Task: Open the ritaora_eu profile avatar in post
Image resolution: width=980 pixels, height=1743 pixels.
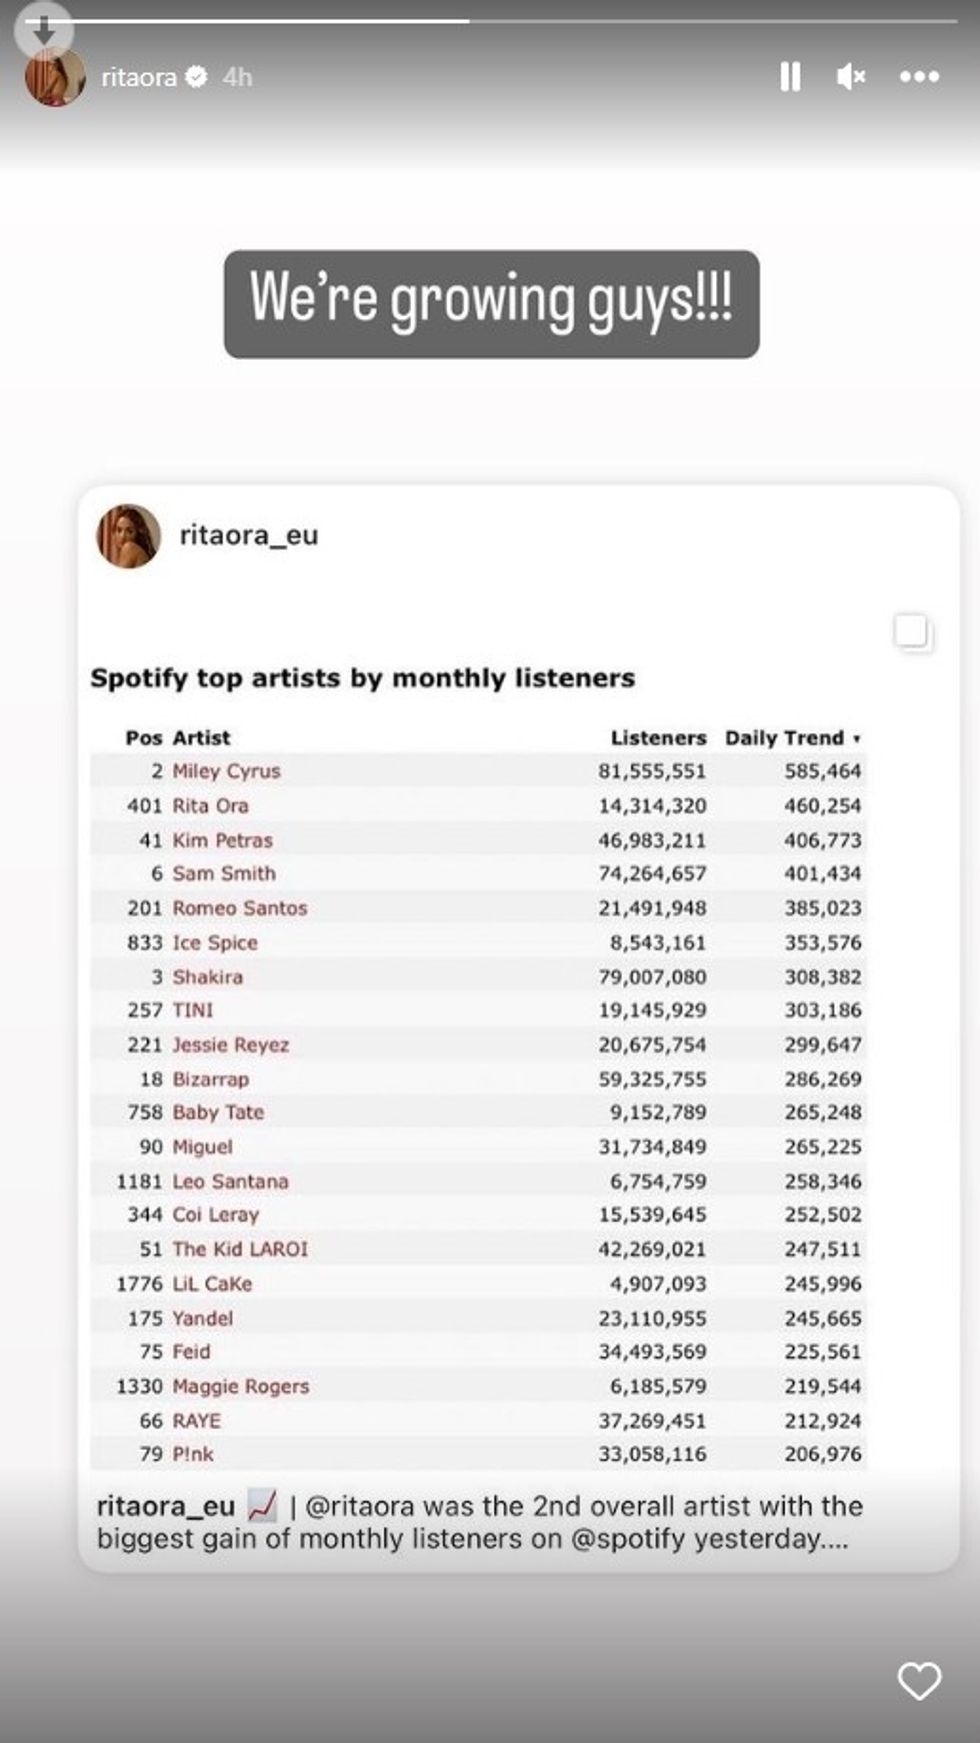Action: click(129, 536)
